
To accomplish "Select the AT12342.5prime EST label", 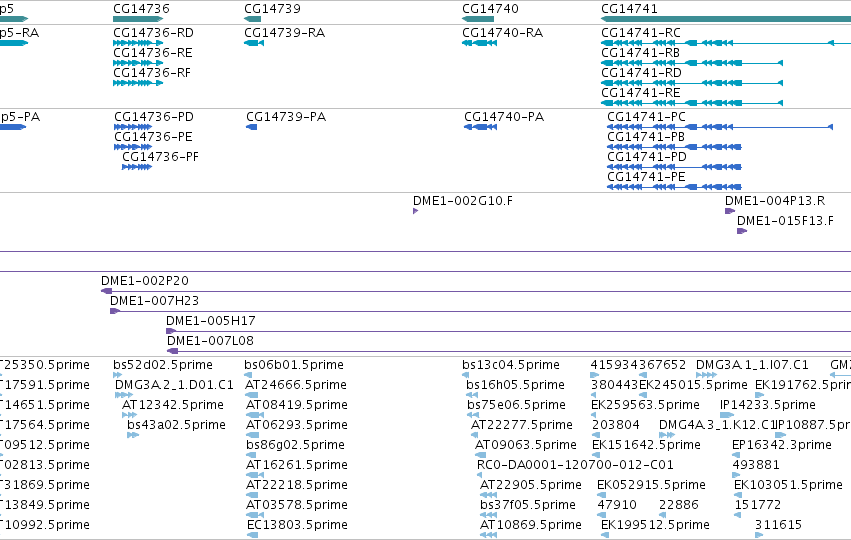I will 173,405.
